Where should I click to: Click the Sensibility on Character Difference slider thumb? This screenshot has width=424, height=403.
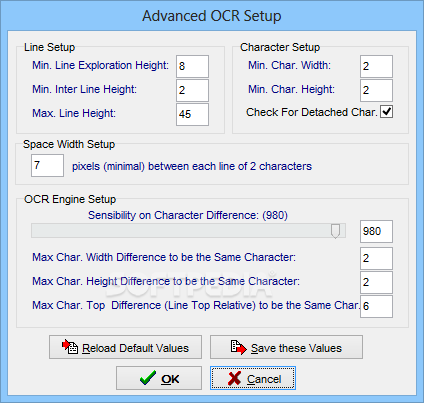(335, 231)
